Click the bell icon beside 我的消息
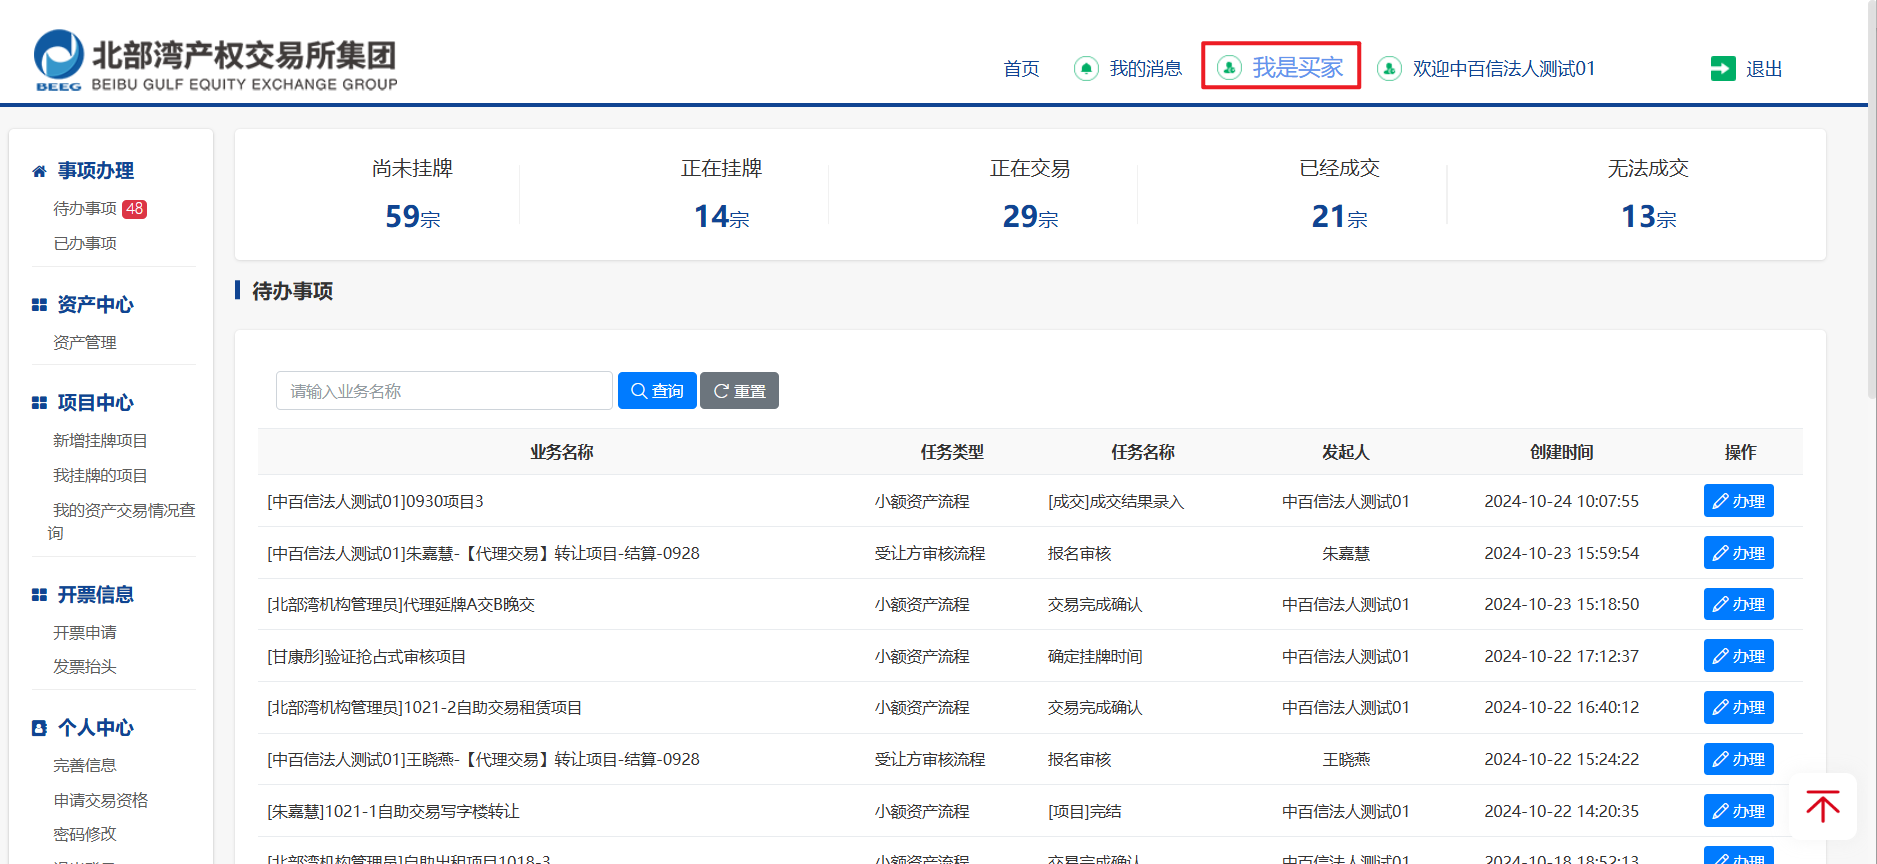This screenshot has height=864, width=1877. (1086, 68)
